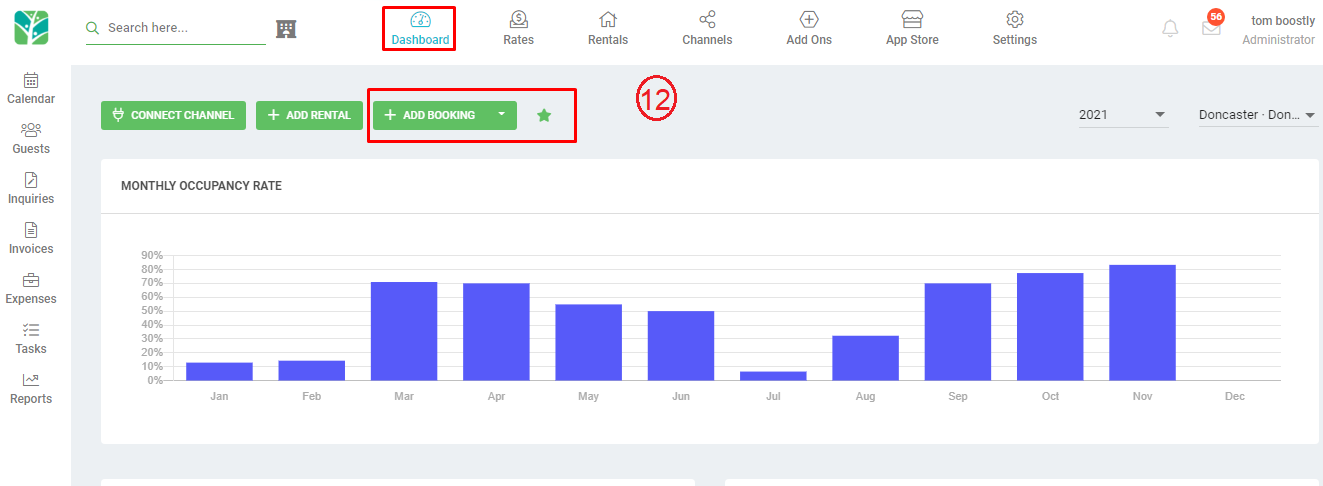Open the Add Ons tab
The width and height of the screenshot is (1323, 486).
[x=809, y=29]
